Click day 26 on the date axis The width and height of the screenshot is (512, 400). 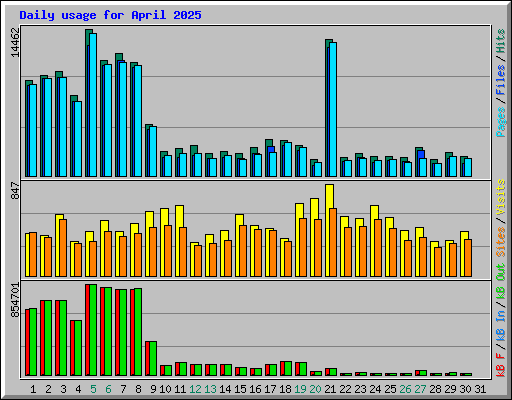(405, 389)
